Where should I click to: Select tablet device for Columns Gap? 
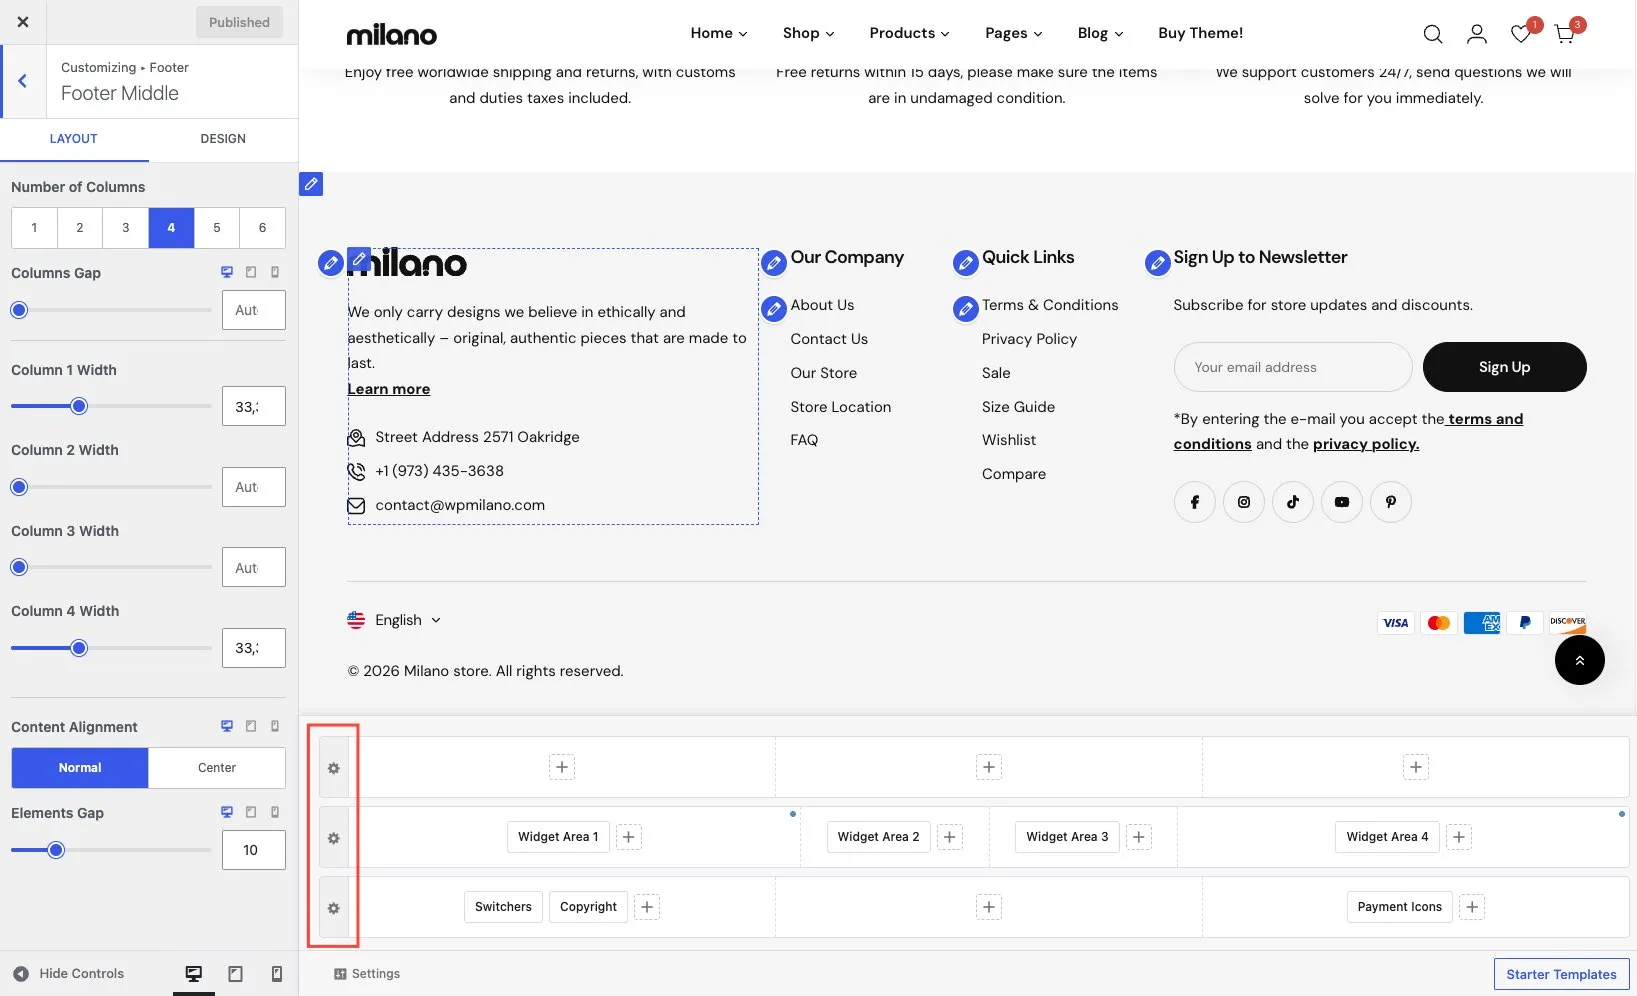click(x=251, y=272)
